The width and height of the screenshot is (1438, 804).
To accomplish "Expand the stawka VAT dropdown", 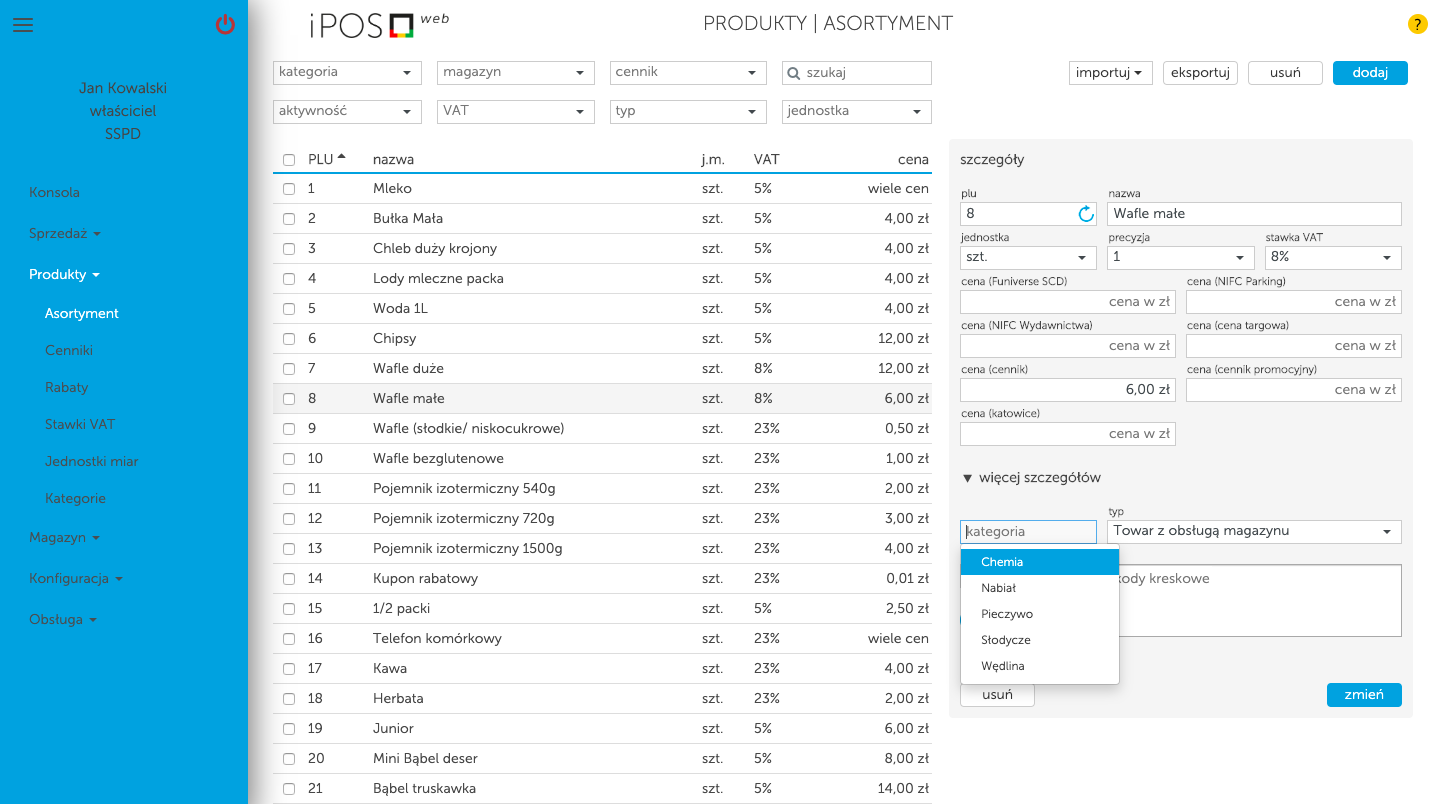I will click(x=1332, y=257).
